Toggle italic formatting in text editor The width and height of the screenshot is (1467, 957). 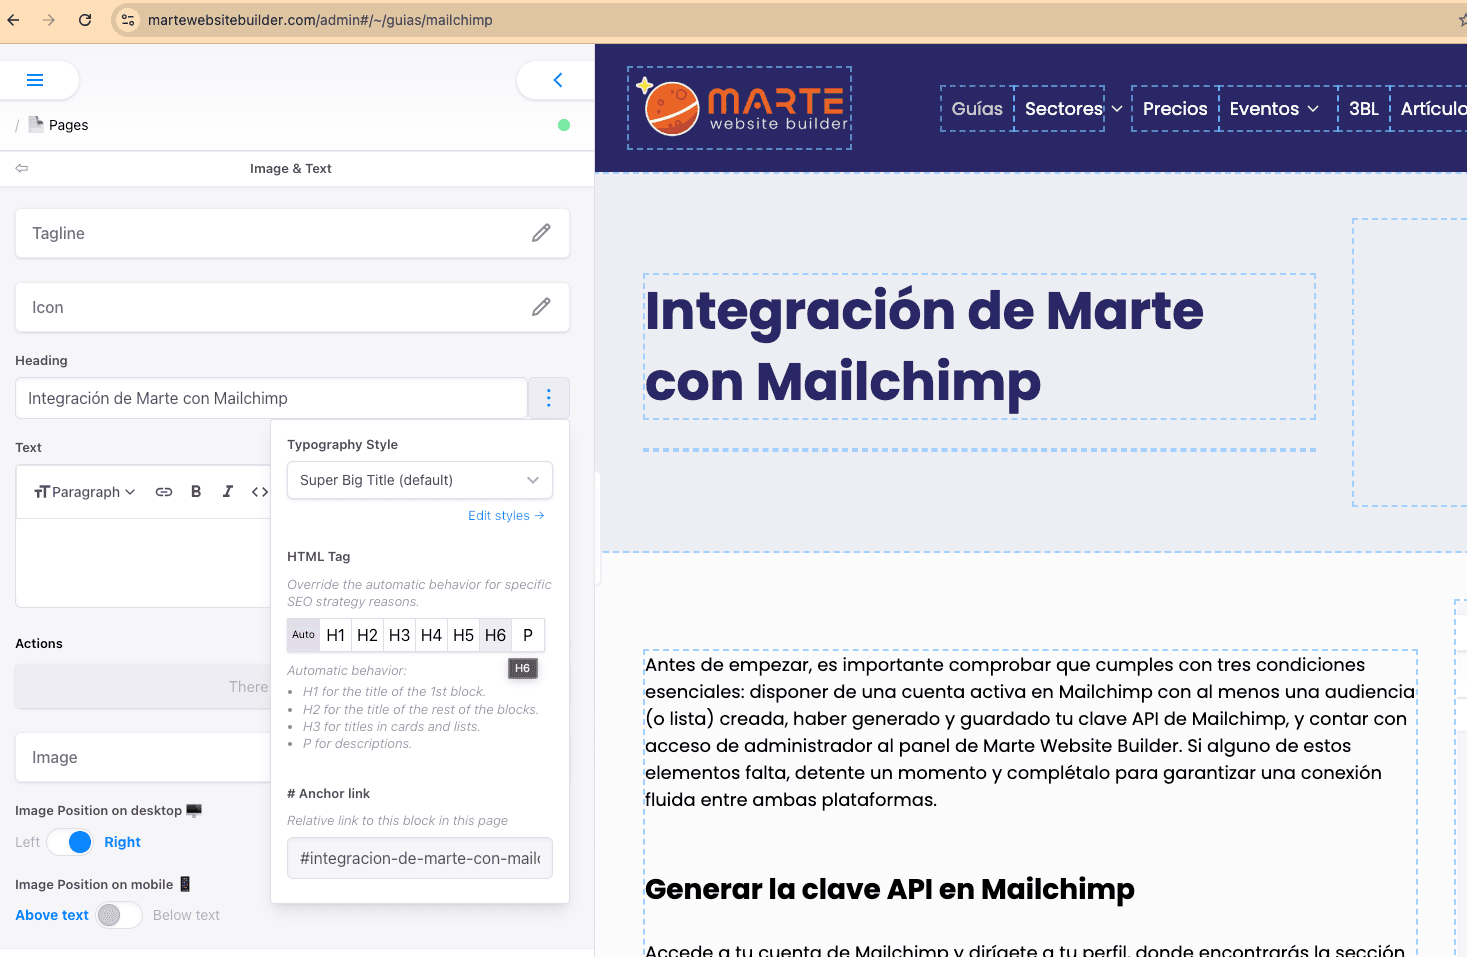point(228,492)
